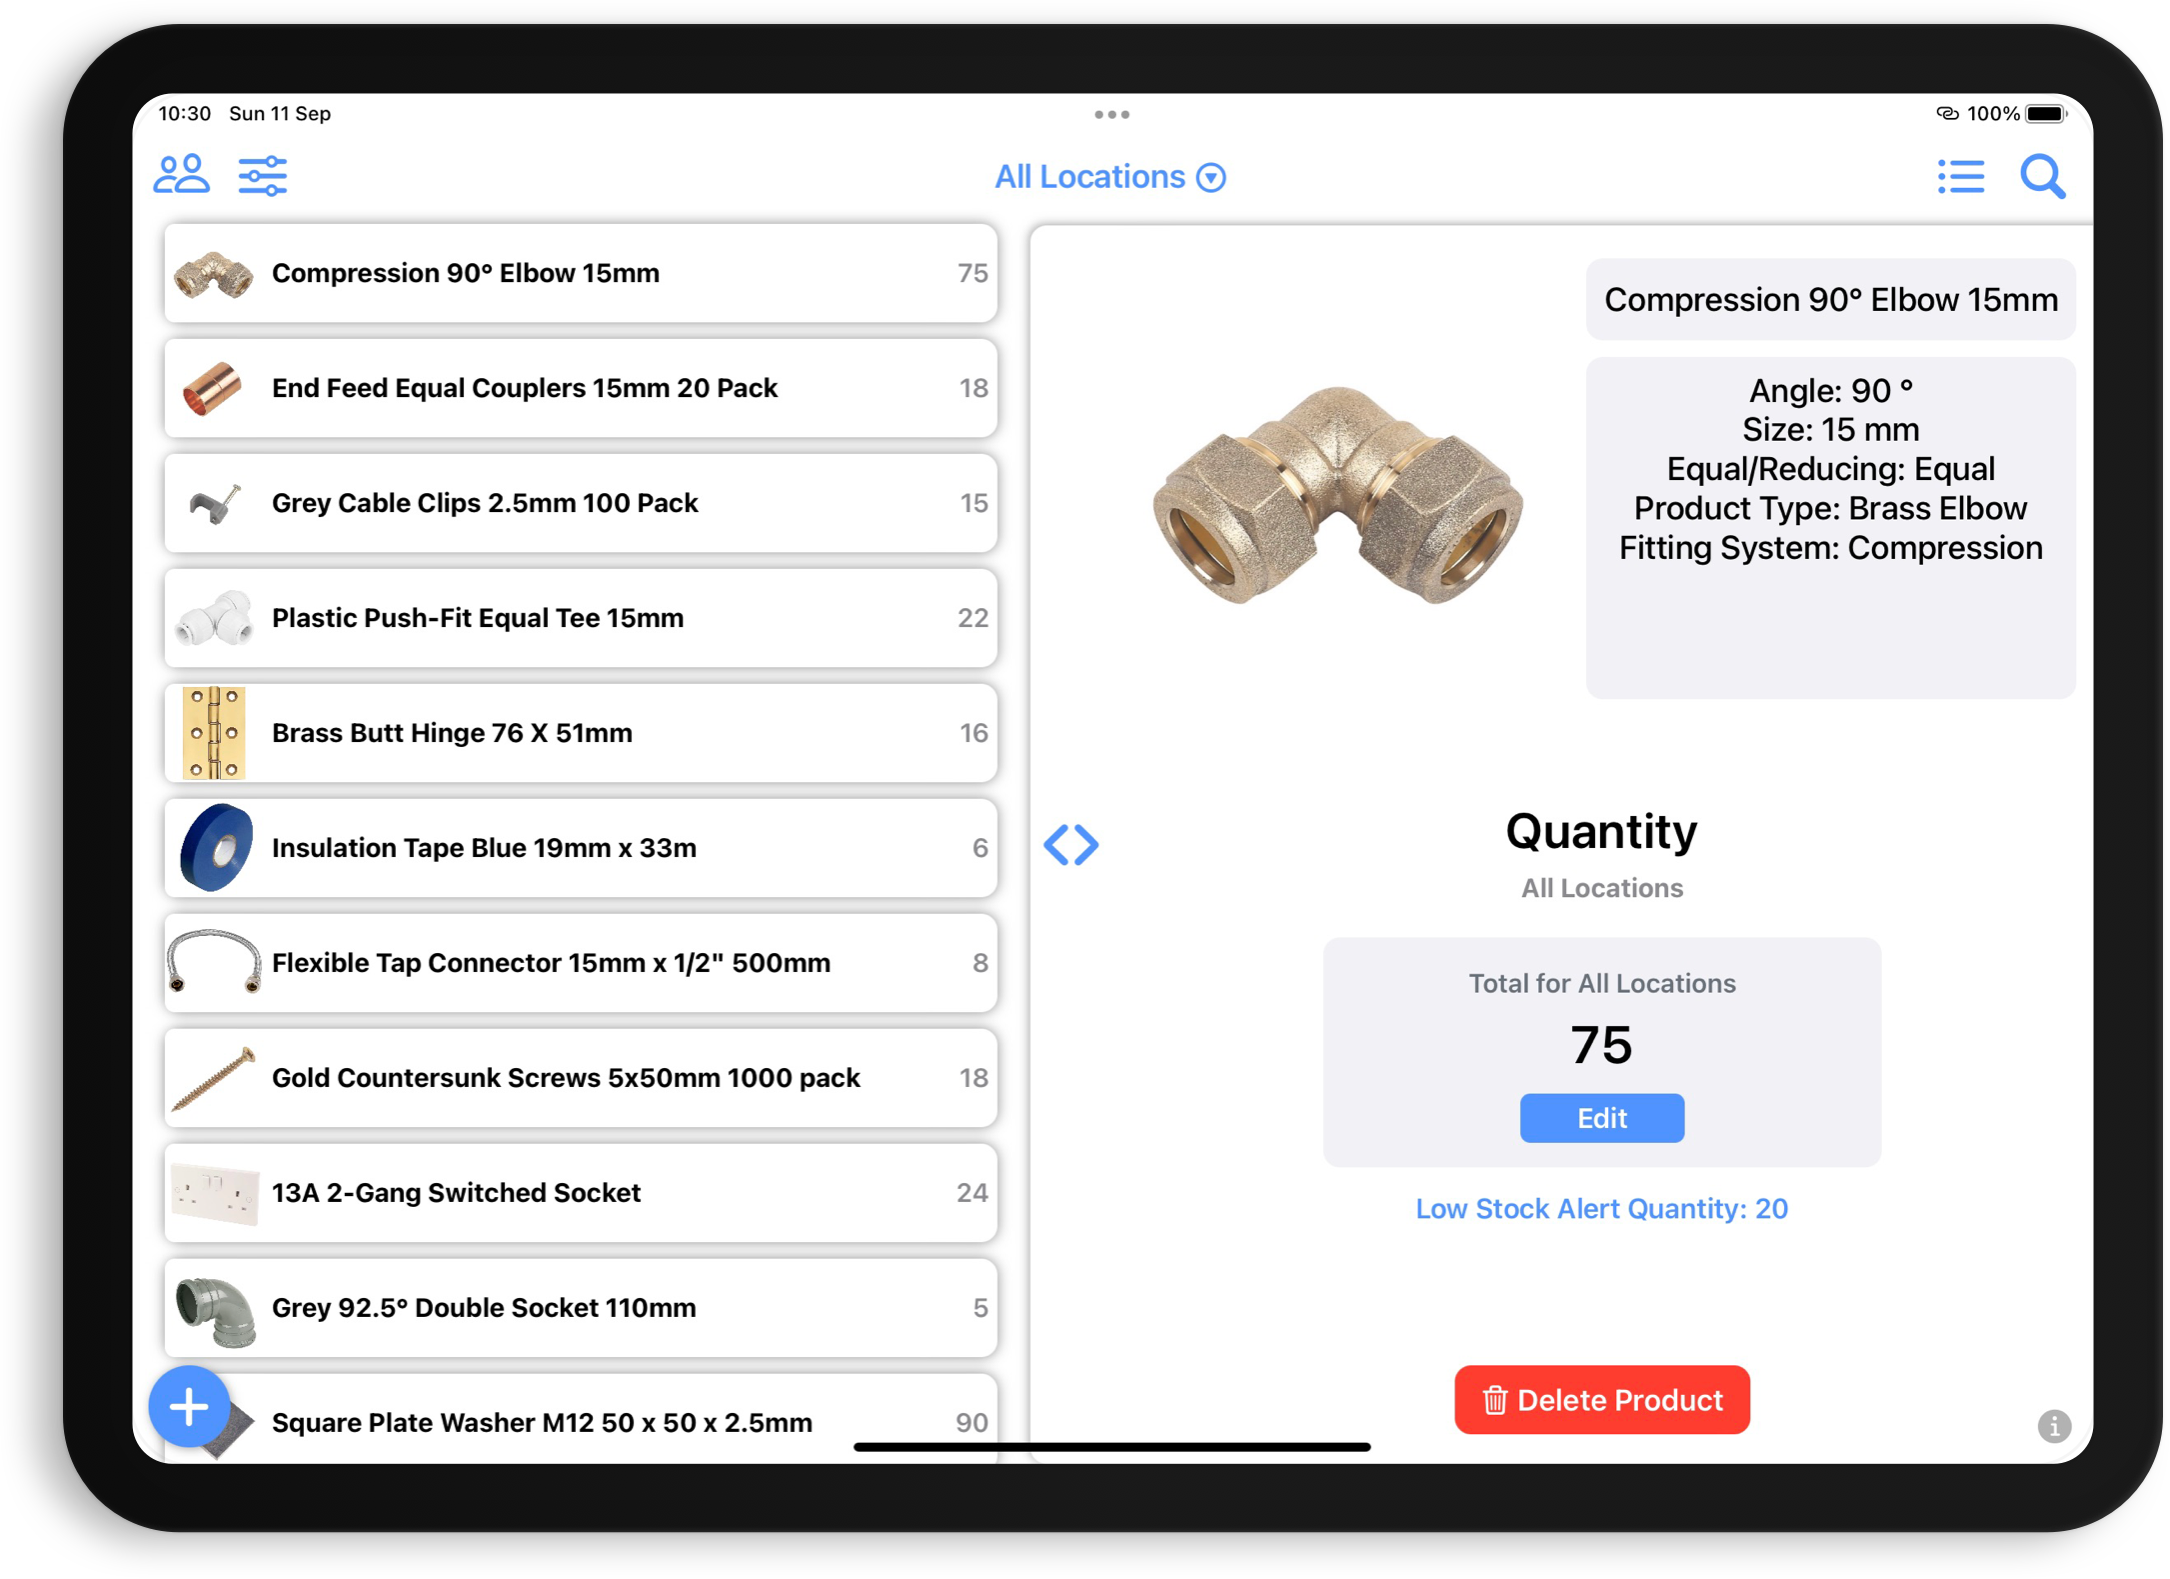
Task: Select Plastic Push-Fit Equal Tee 15mm
Action: coord(580,618)
